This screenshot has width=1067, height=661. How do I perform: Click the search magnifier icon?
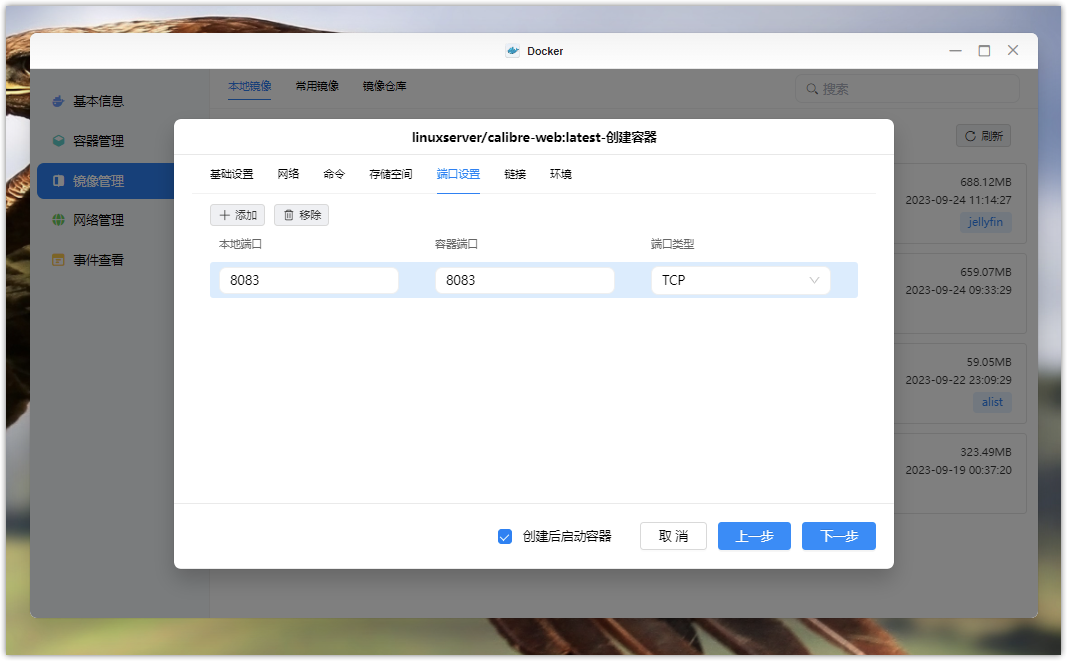tap(812, 89)
